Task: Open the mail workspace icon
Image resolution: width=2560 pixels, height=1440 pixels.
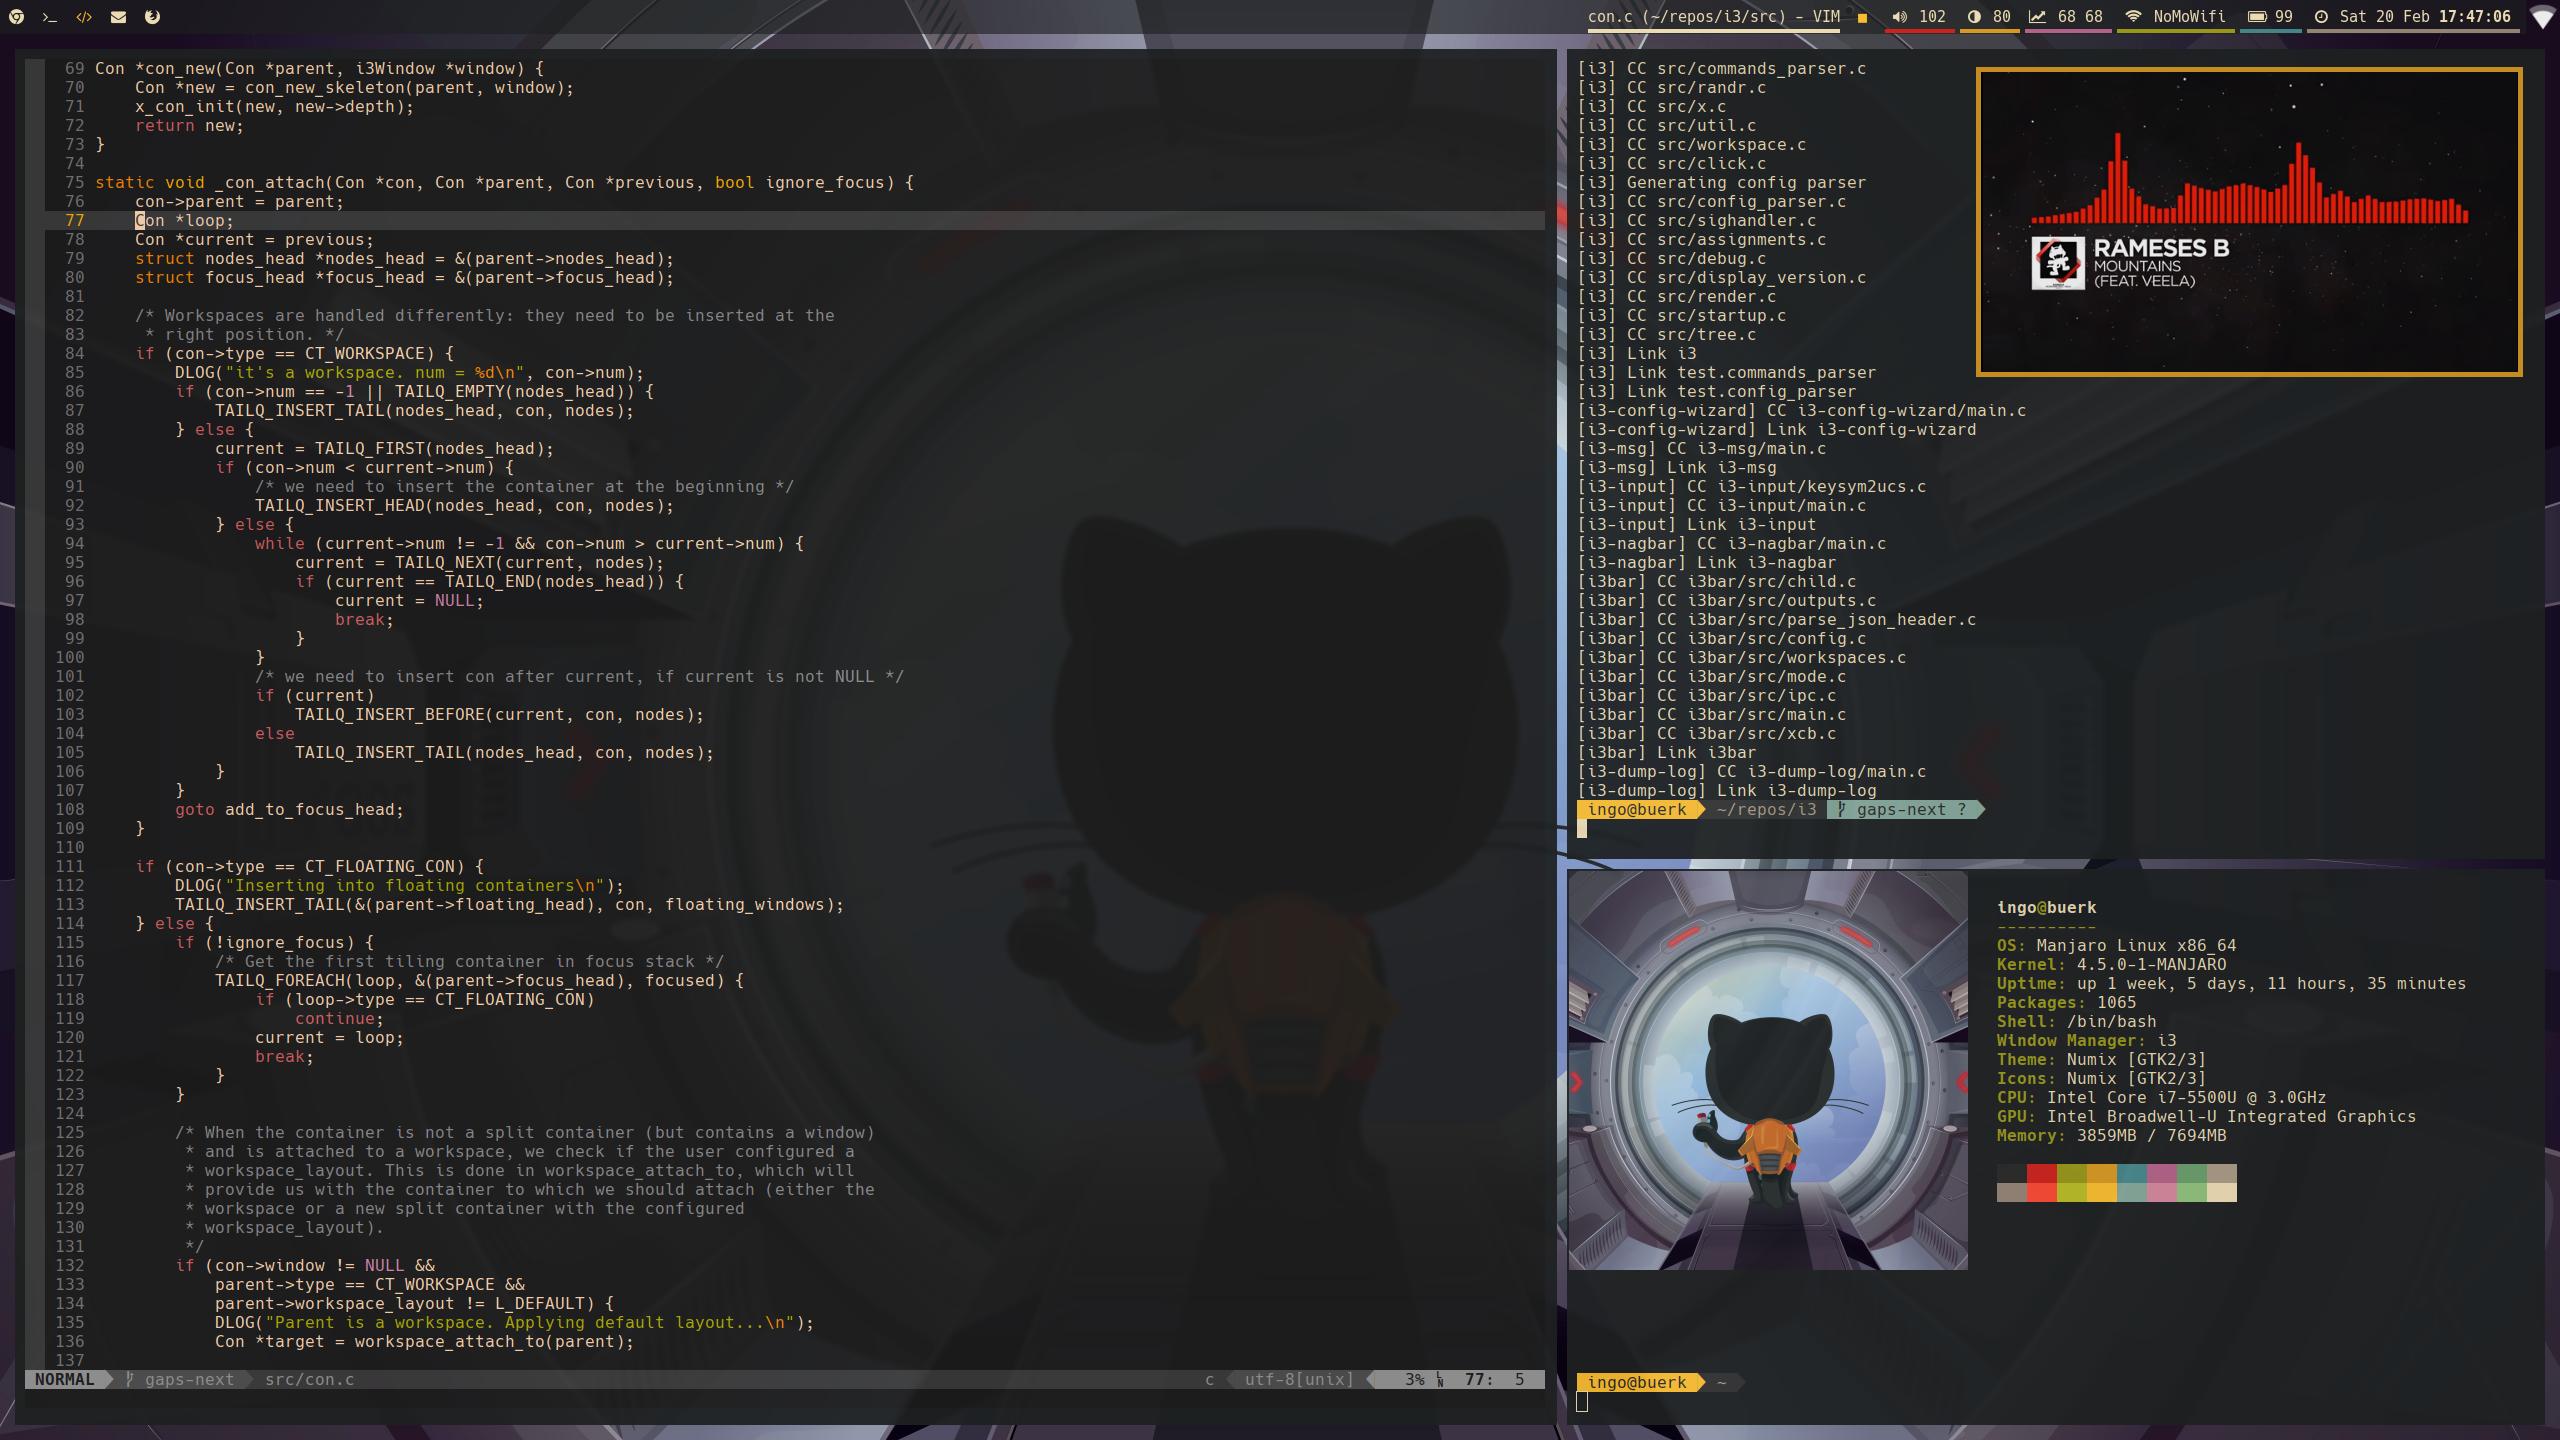Action: (x=118, y=17)
